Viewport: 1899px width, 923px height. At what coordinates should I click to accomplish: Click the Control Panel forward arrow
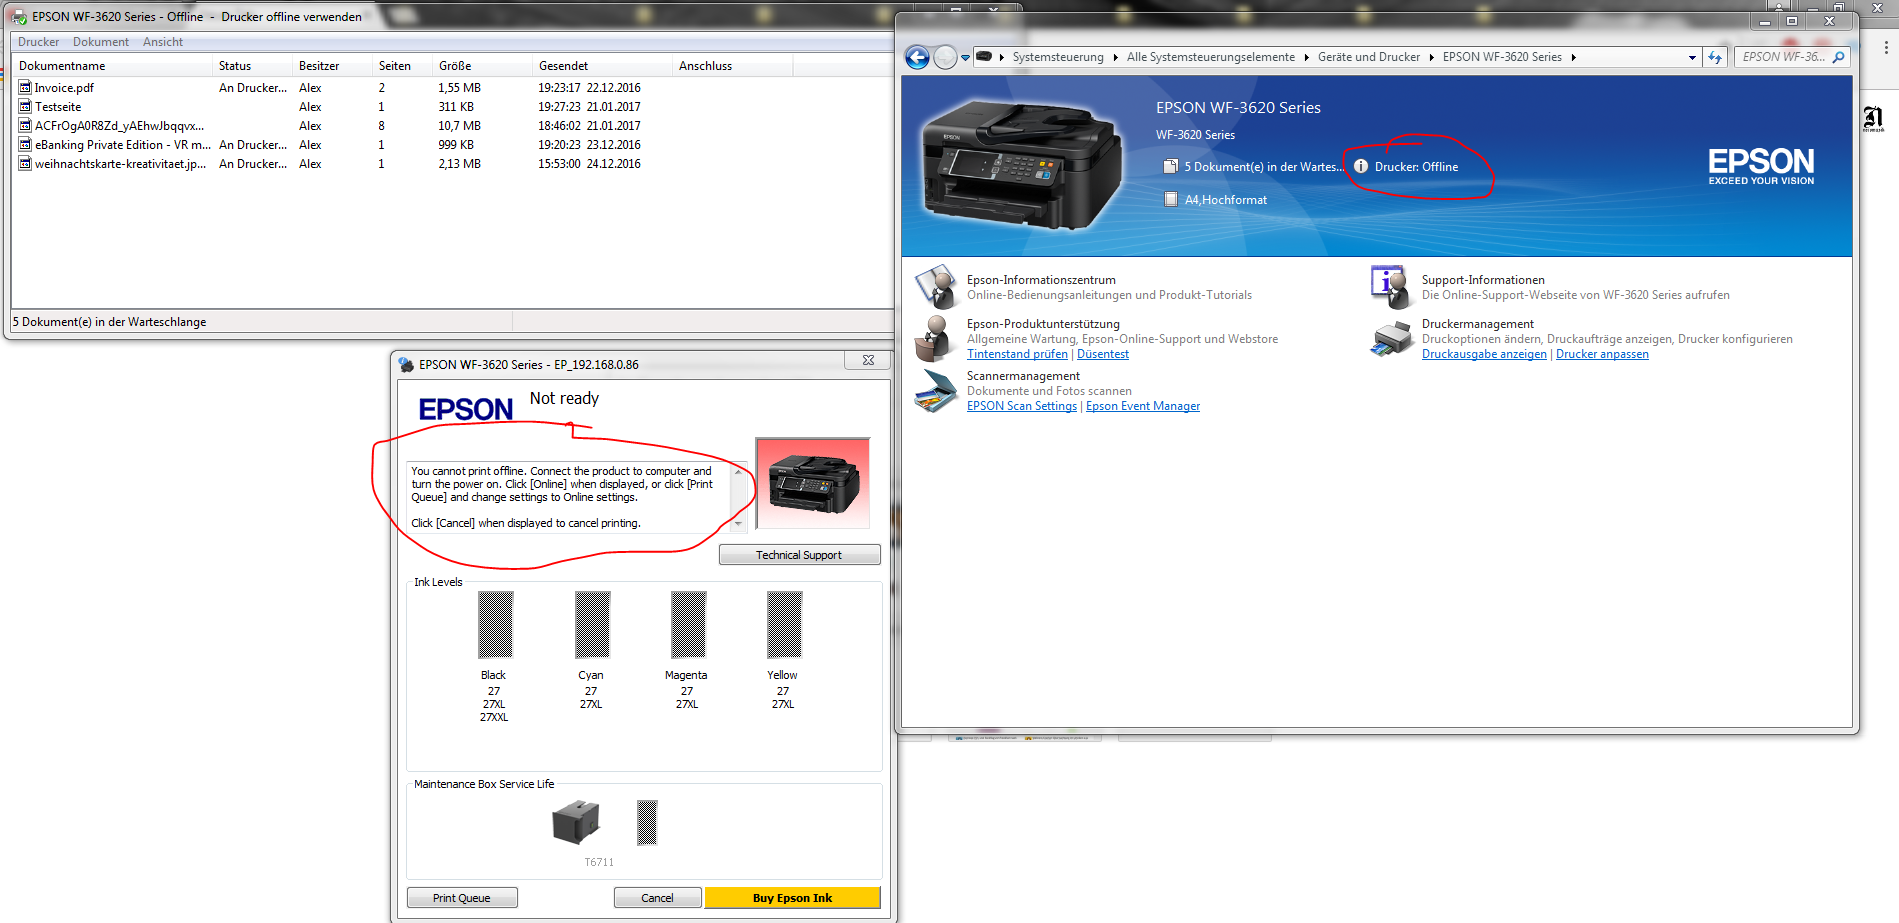[945, 57]
